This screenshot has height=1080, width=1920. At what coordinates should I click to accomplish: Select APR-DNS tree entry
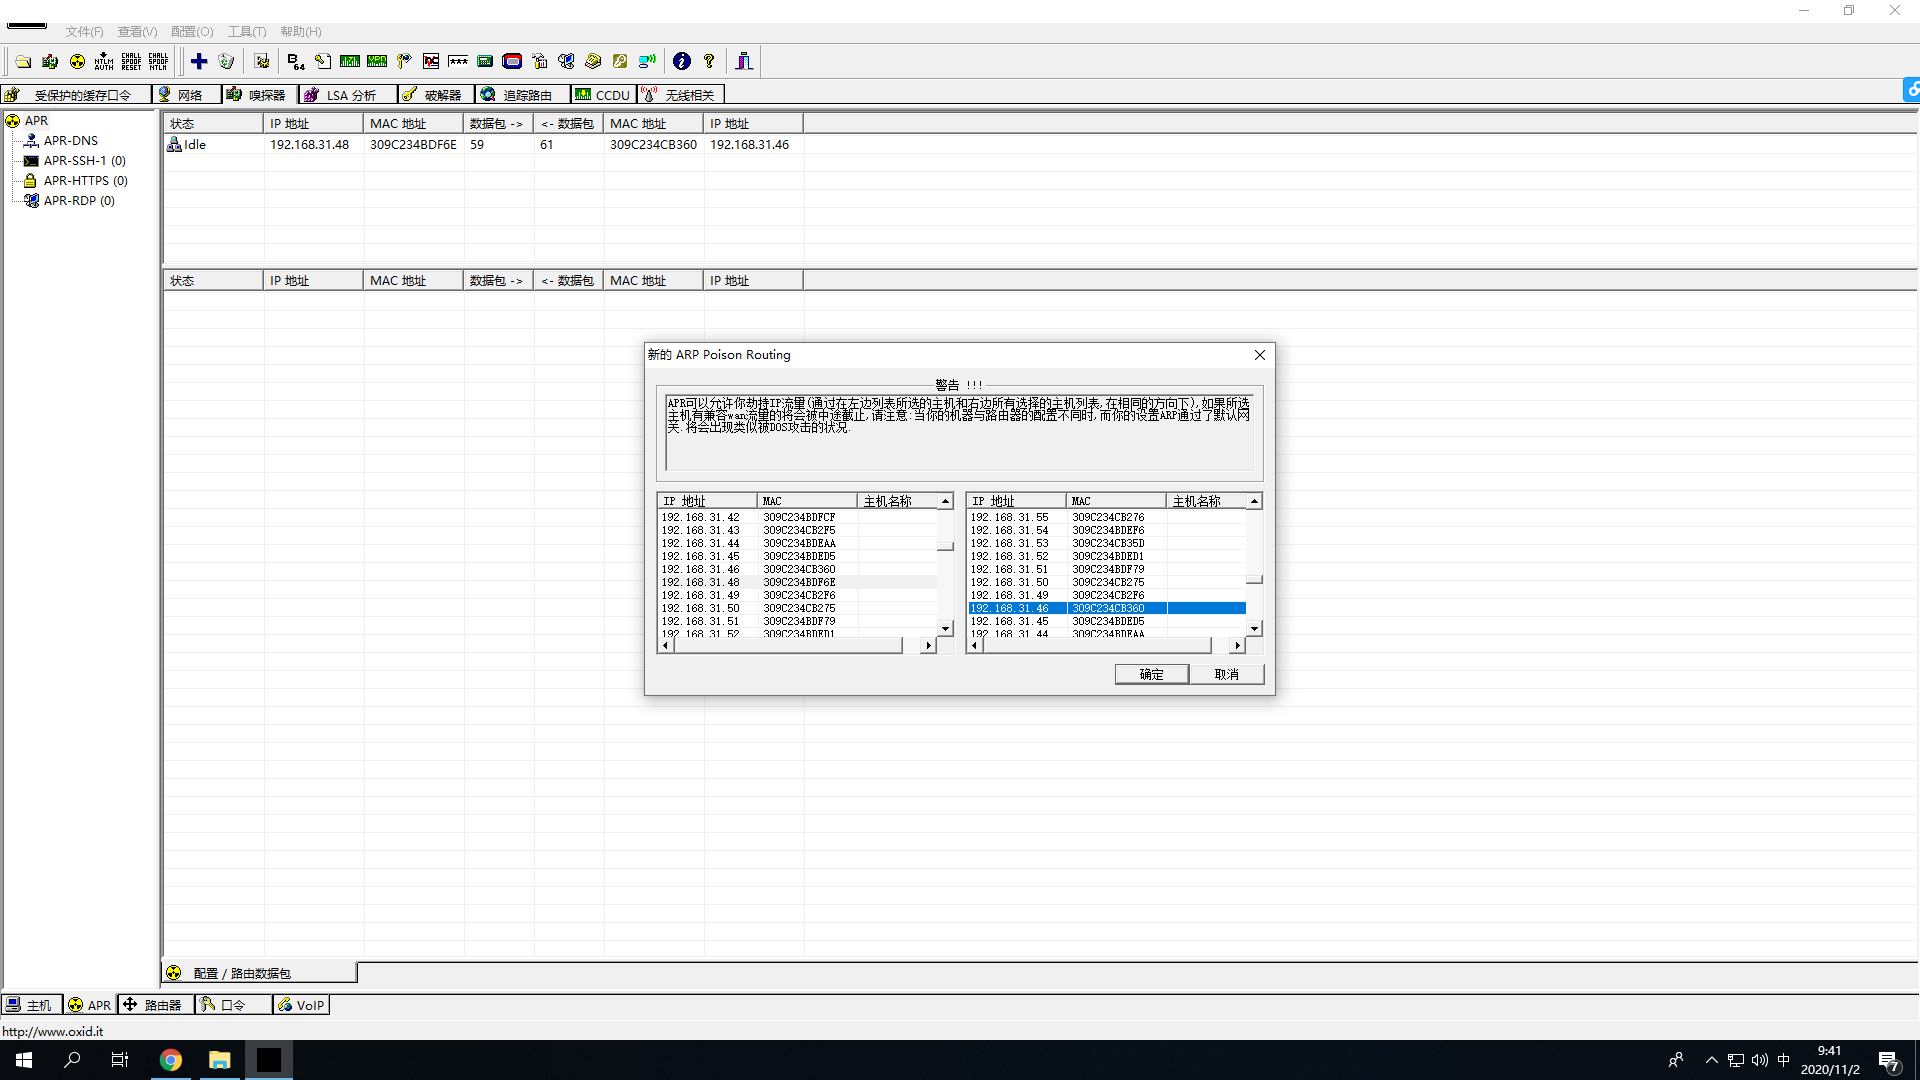(x=70, y=141)
